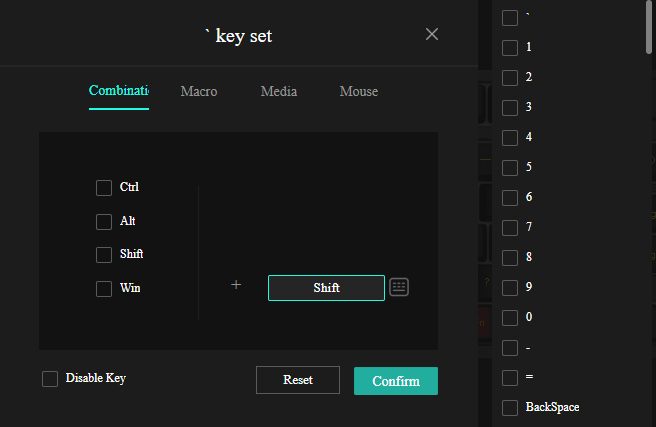Select the number 0 key checkbox

[510, 317]
